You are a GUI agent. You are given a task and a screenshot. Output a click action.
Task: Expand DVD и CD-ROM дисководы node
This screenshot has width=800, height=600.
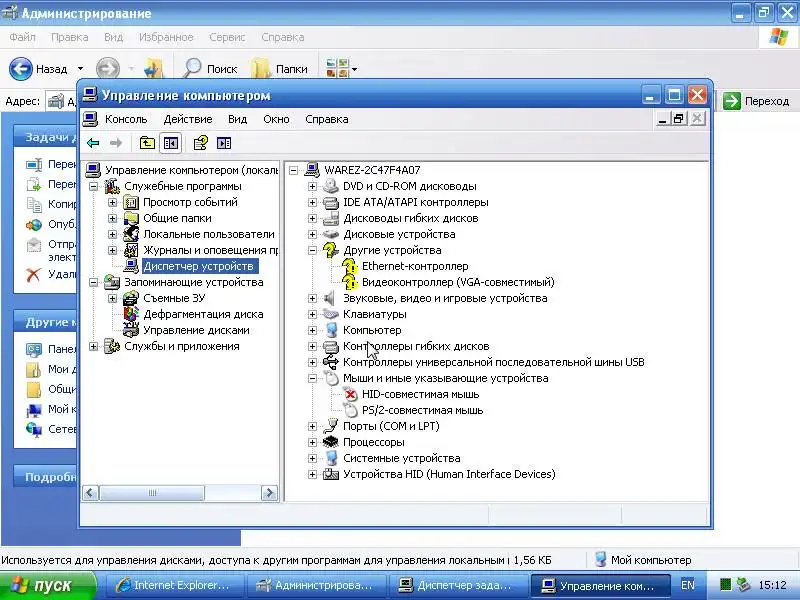pyautogui.click(x=312, y=186)
